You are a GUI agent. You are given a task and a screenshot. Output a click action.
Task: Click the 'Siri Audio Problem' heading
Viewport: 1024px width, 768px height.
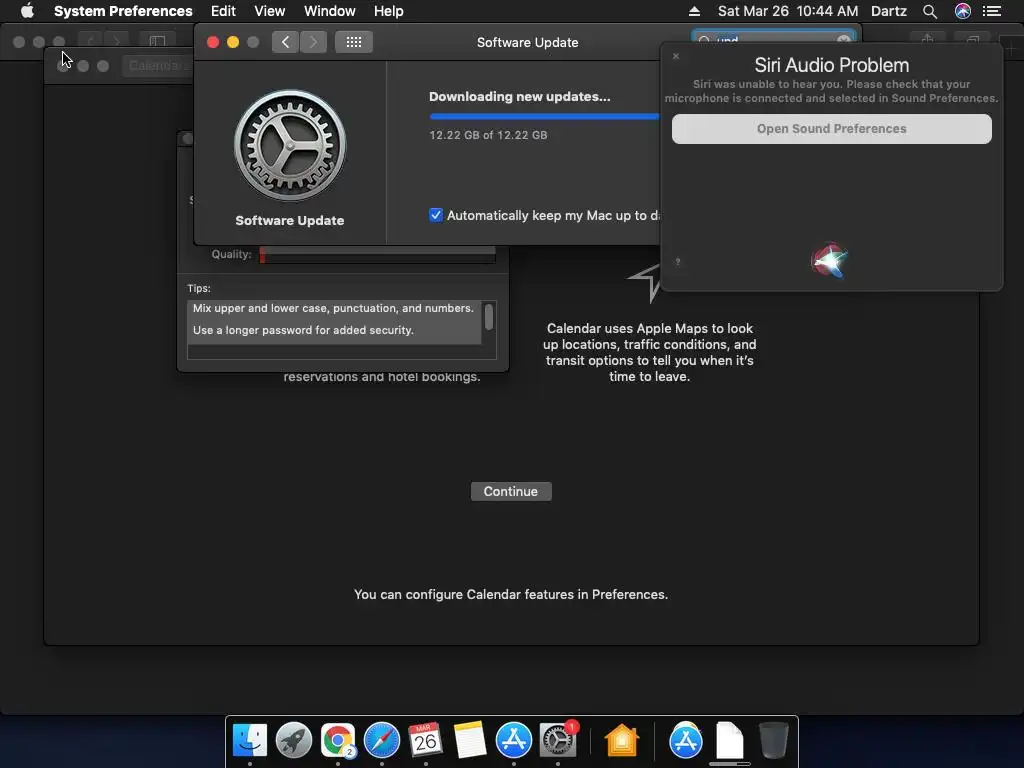(x=831, y=65)
